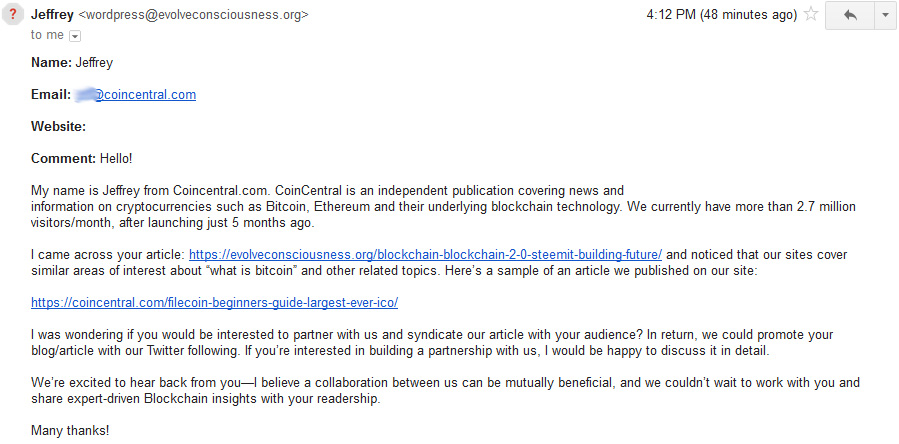This screenshot has width=899, height=444.
Task: Click the blurred portion of the email address
Action: 84,95
